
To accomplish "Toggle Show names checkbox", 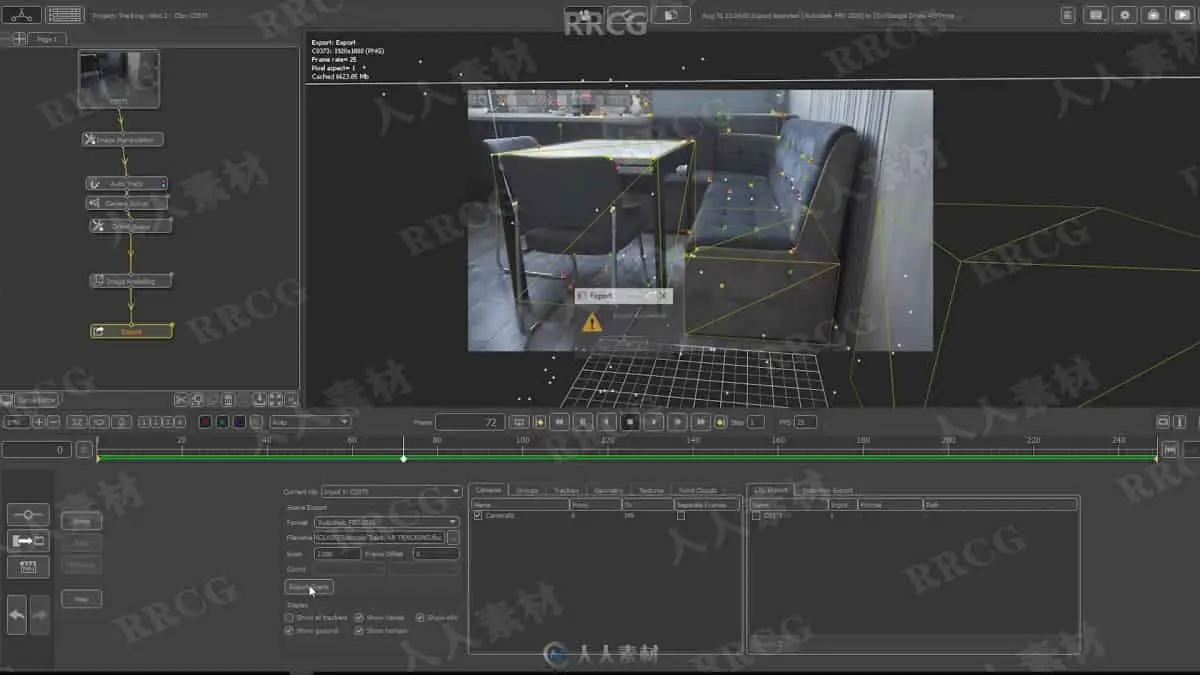I will coord(359,618).
